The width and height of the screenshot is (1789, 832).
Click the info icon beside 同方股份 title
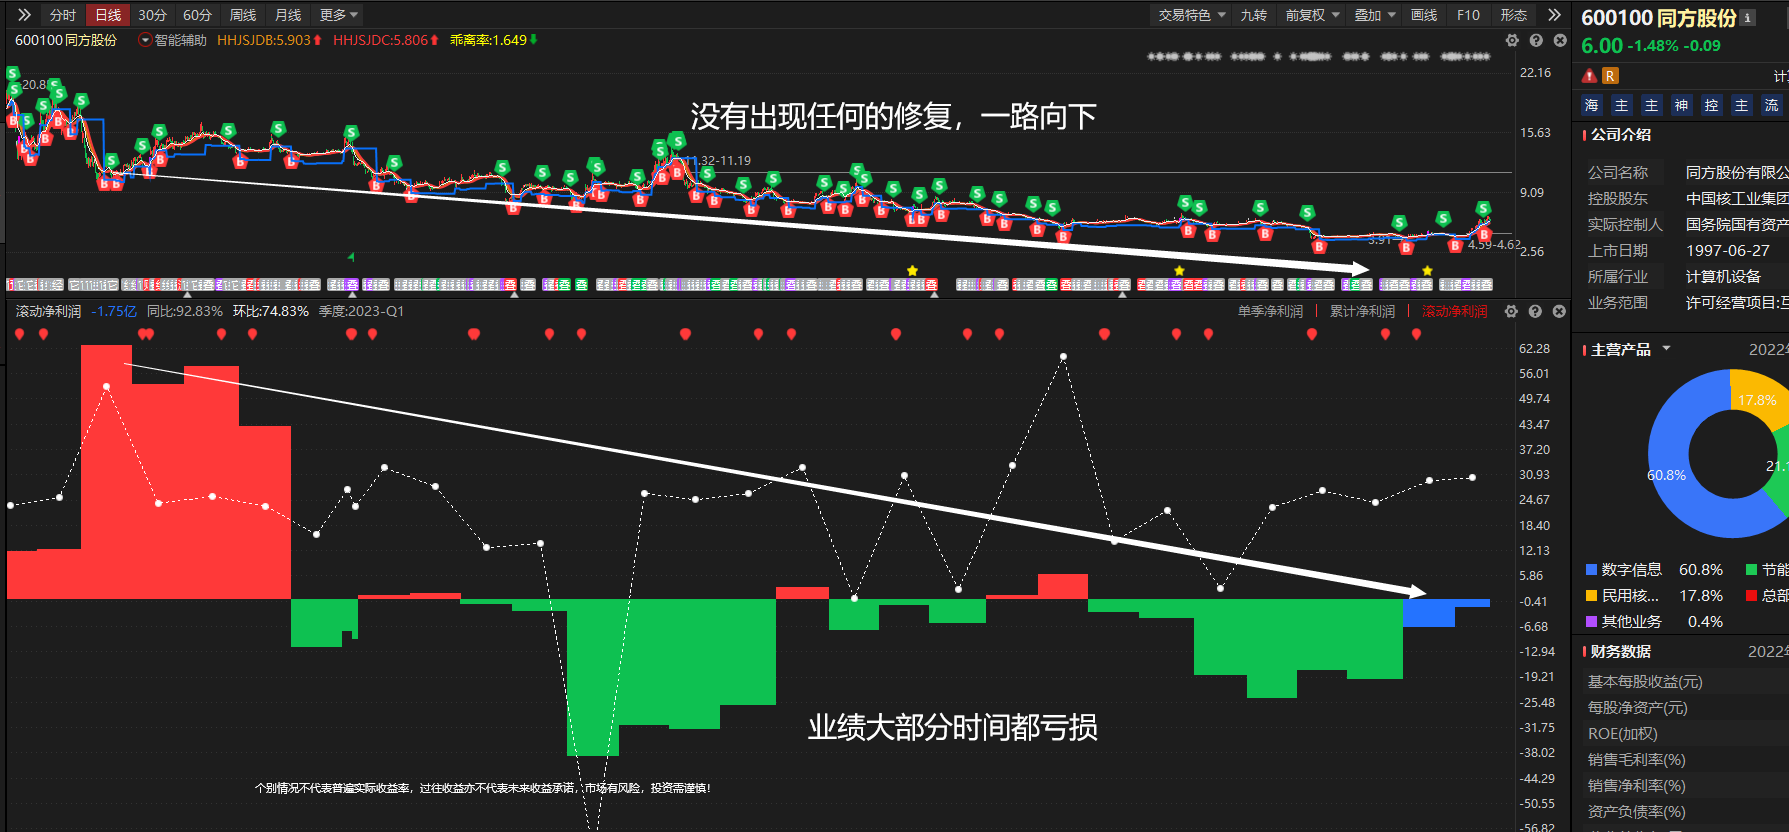tap(1747, 18)
